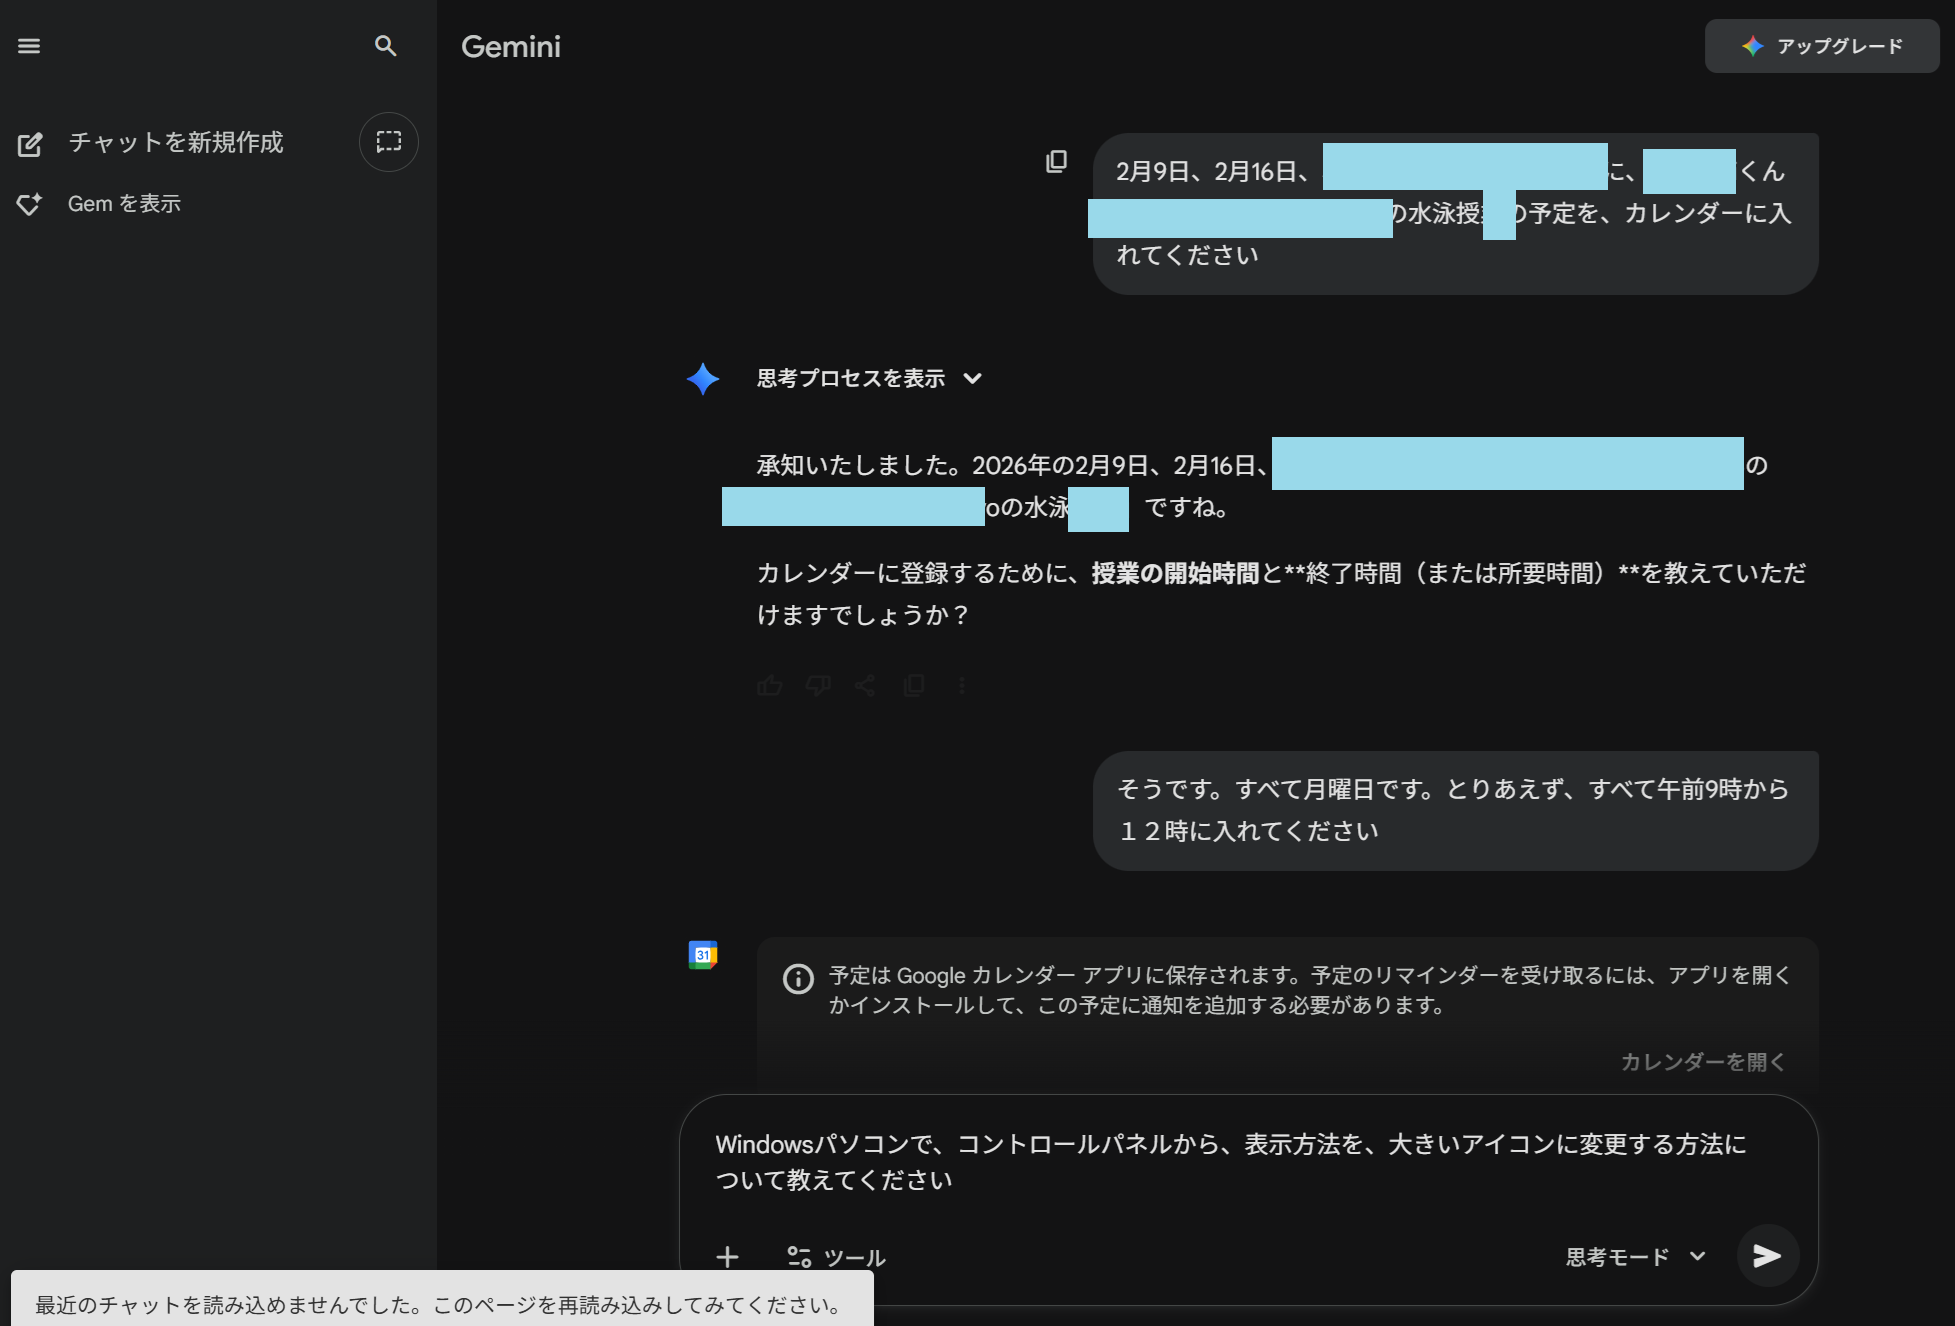
Task: Send the message with arrow button
Action: tap(1767, 1256)
